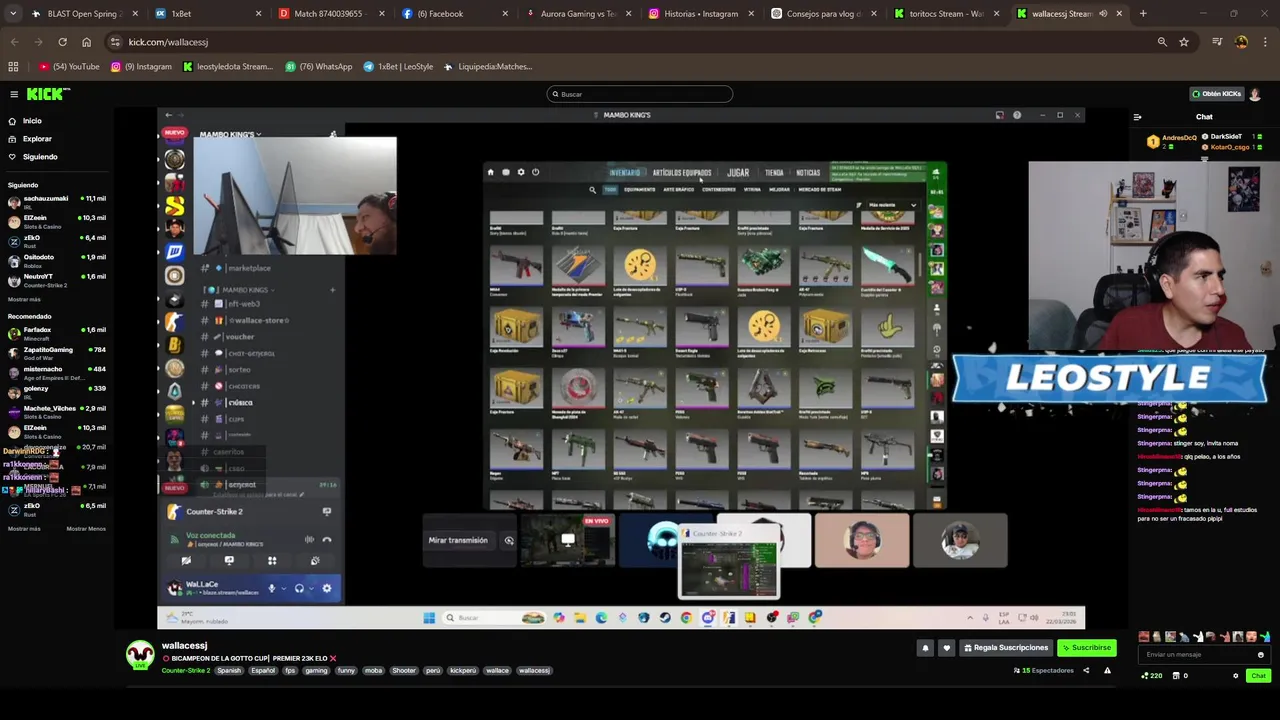The width and height of the screenshot is (1280, 720).
Task: Open golenzy IRL channel
Action: pos(56,391)
